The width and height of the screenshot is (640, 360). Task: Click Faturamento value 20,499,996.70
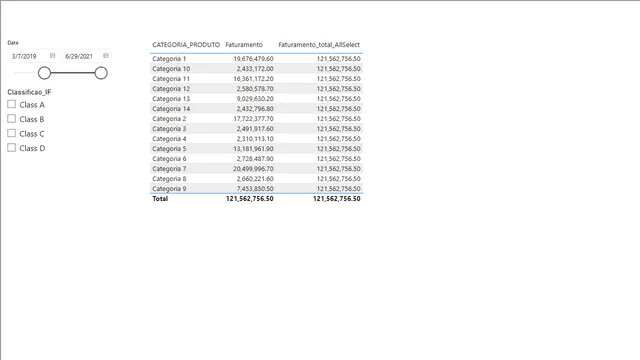[x=253, y=169]
